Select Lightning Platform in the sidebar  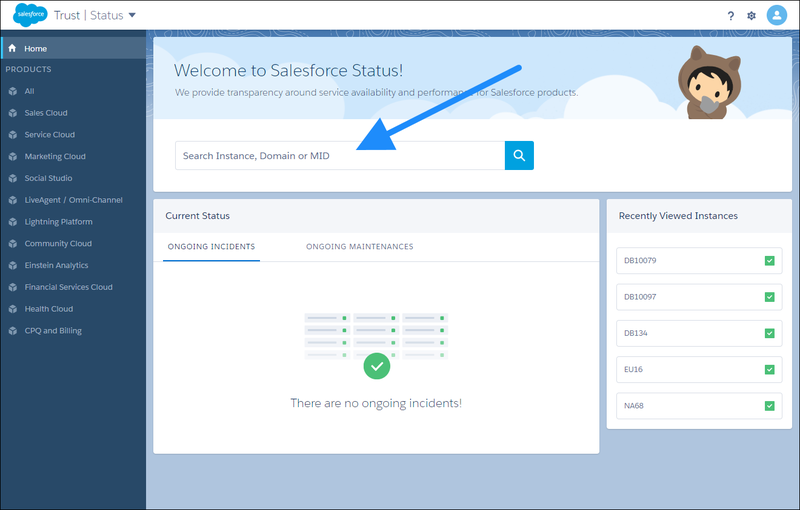point(59,222)
